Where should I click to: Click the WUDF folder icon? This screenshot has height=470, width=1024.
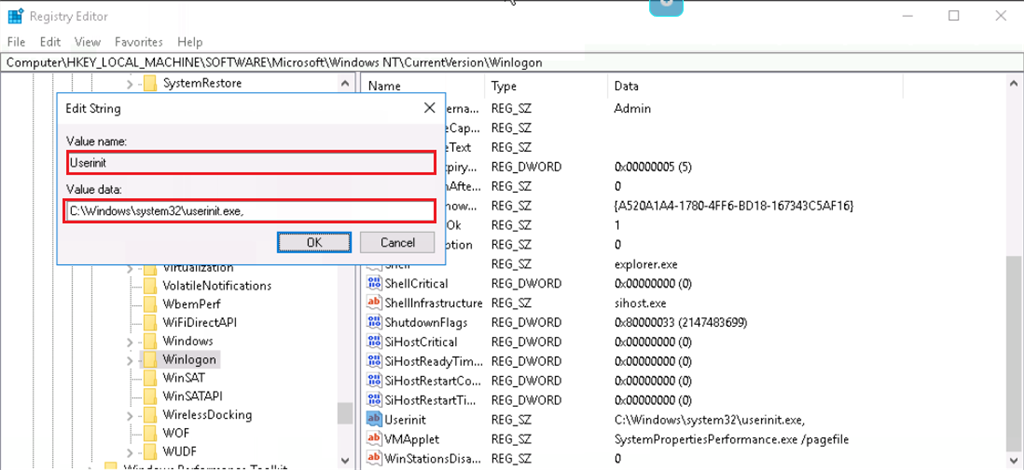(151, 451)
